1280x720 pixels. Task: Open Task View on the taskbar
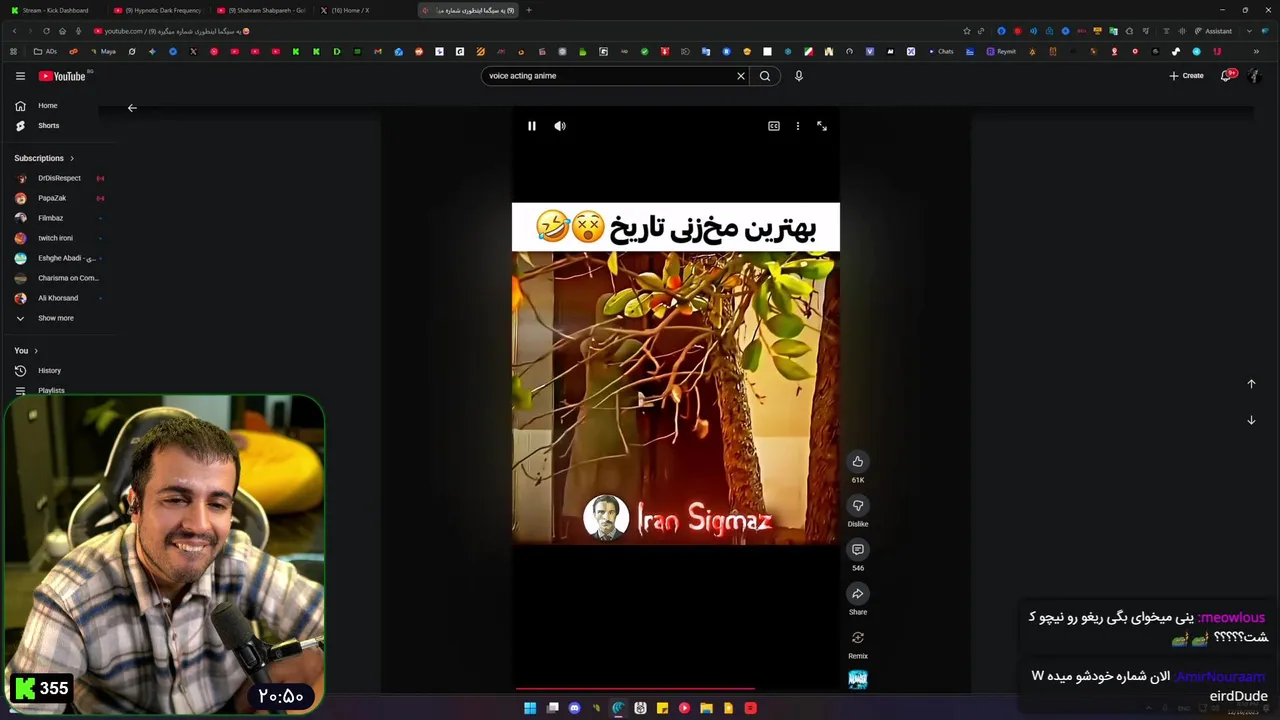pos(552,708)
